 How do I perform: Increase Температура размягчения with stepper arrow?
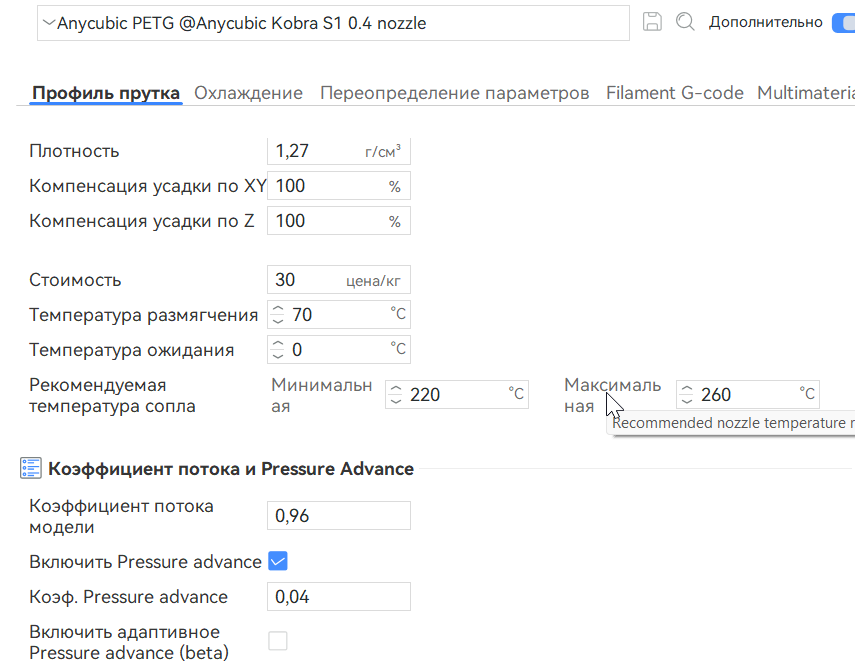(x=276, y=309)
